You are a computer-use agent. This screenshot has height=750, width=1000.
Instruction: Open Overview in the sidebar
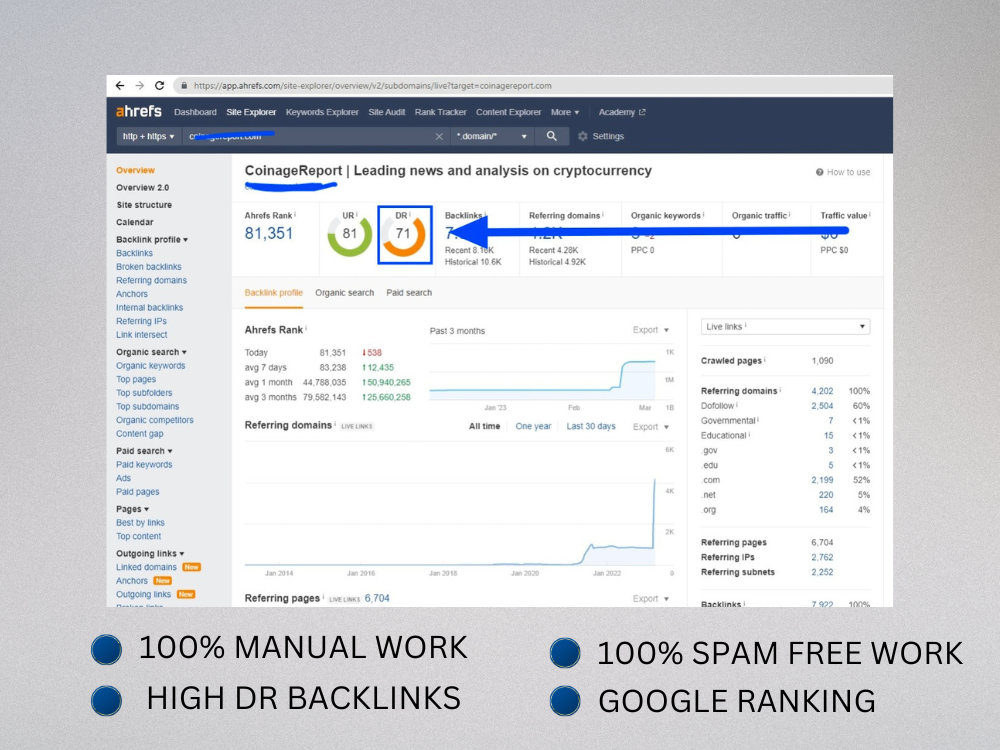pos(135,170)
